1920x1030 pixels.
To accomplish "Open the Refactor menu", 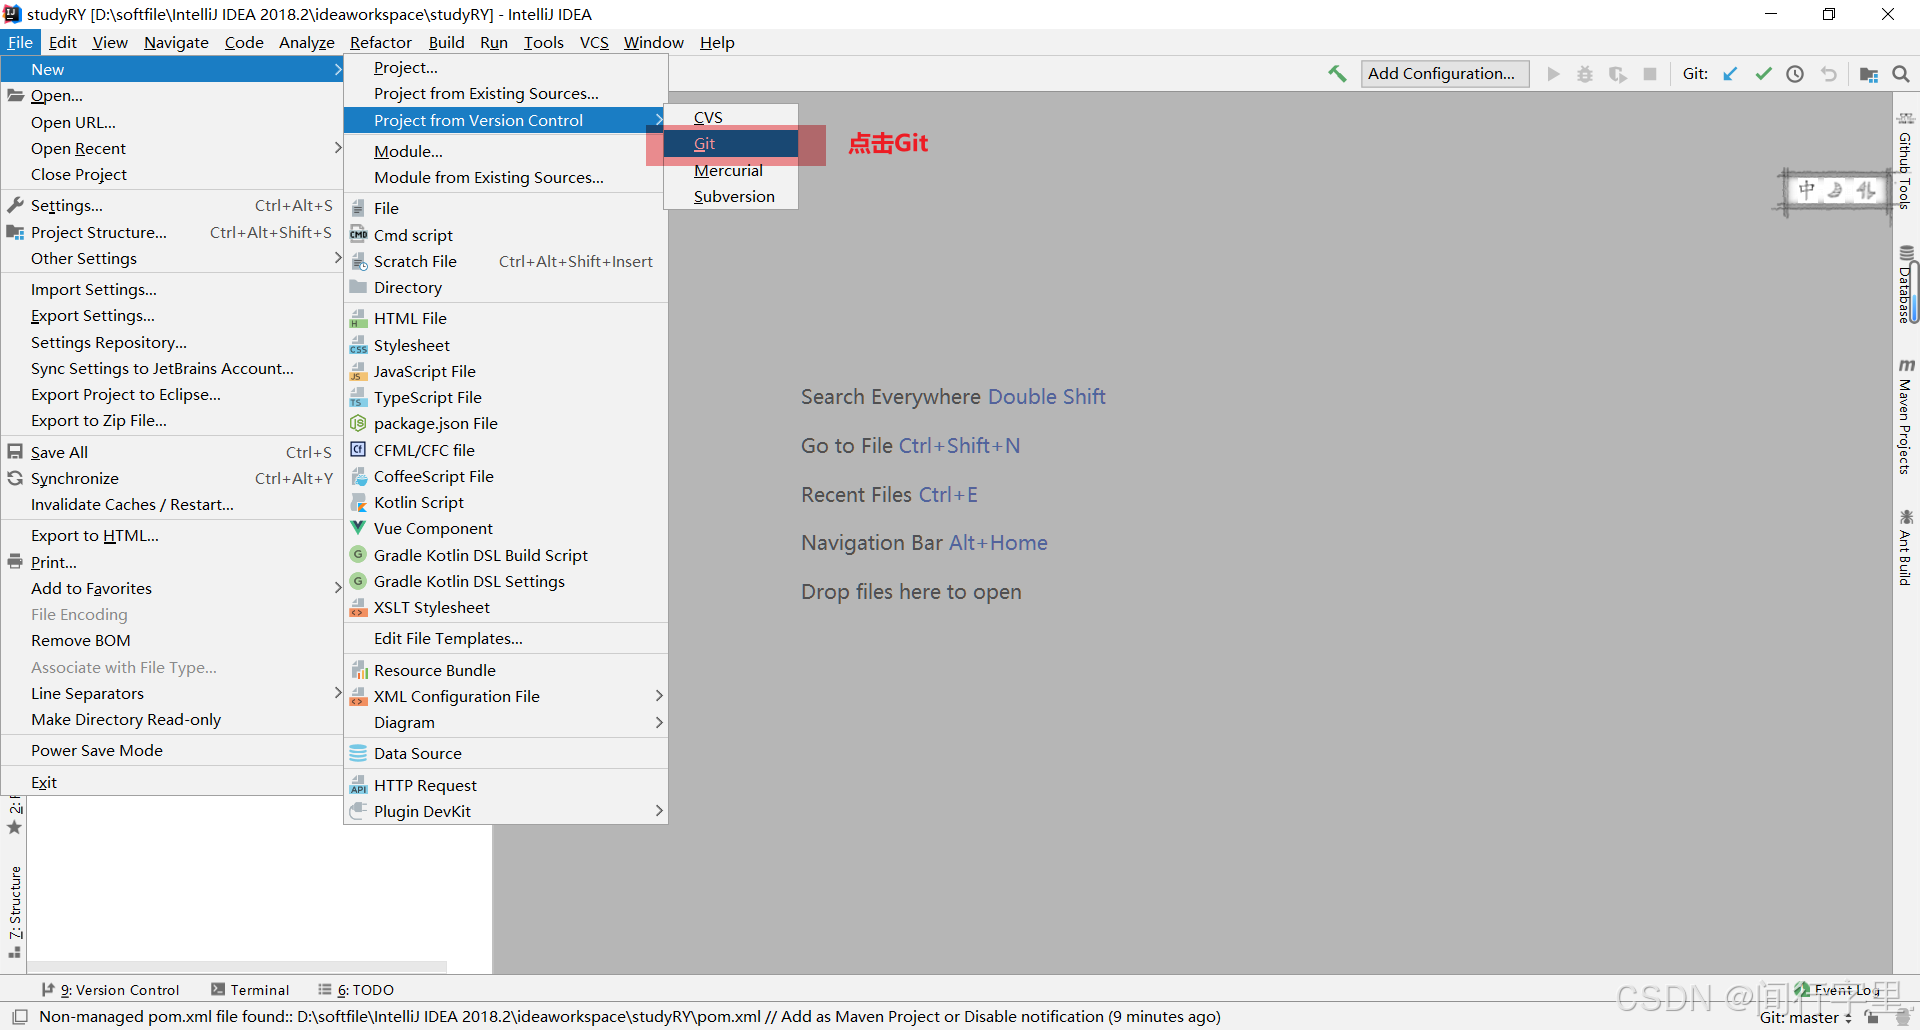I will (380, 42).
